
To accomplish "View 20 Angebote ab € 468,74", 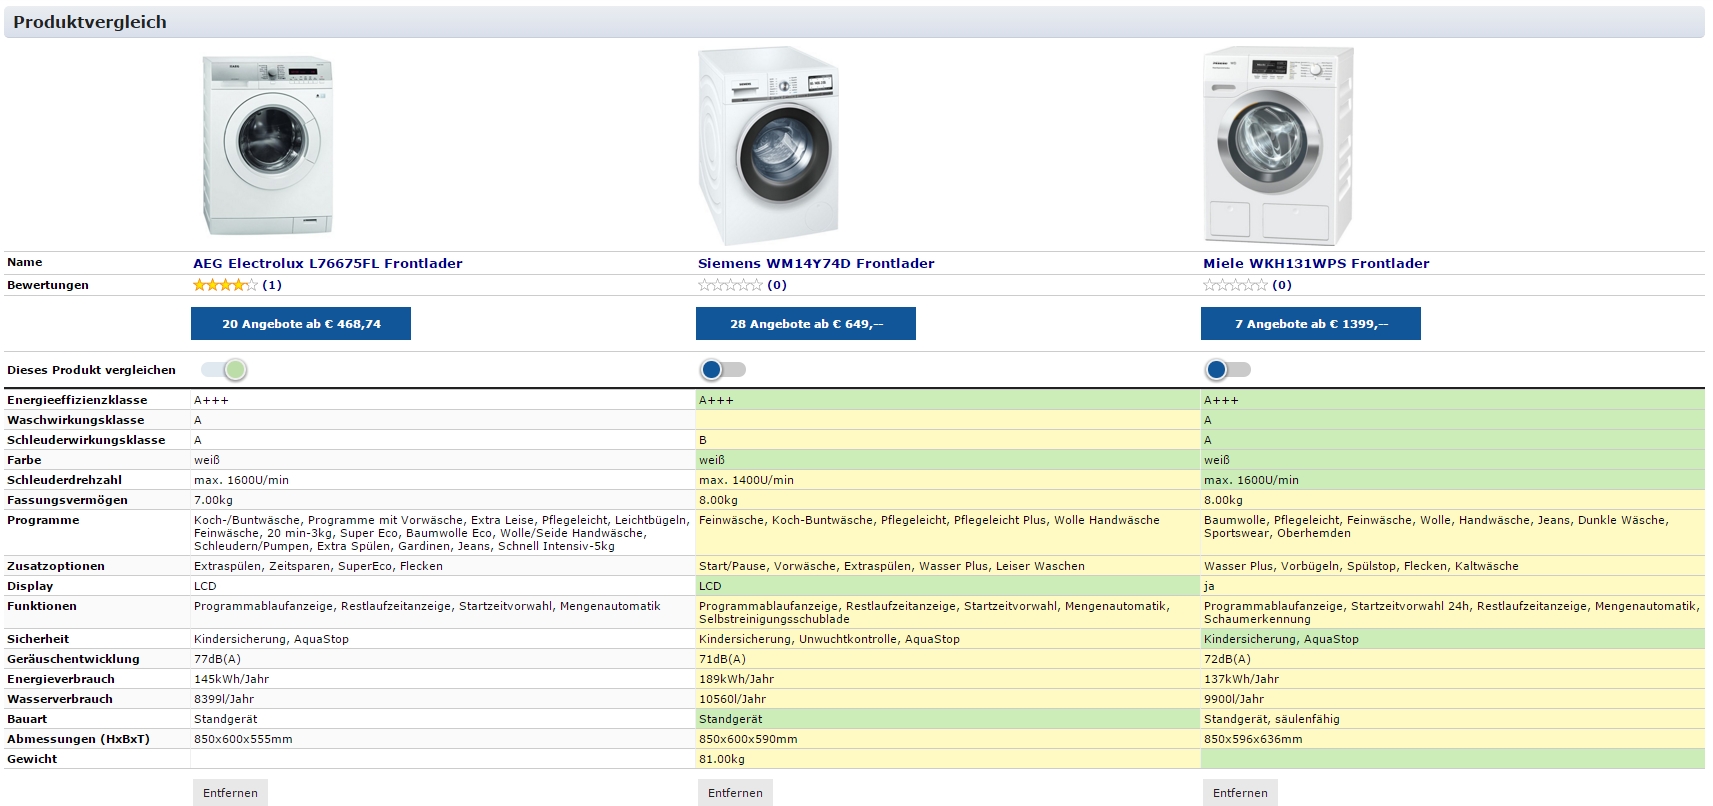I will (x=301, y=324).
